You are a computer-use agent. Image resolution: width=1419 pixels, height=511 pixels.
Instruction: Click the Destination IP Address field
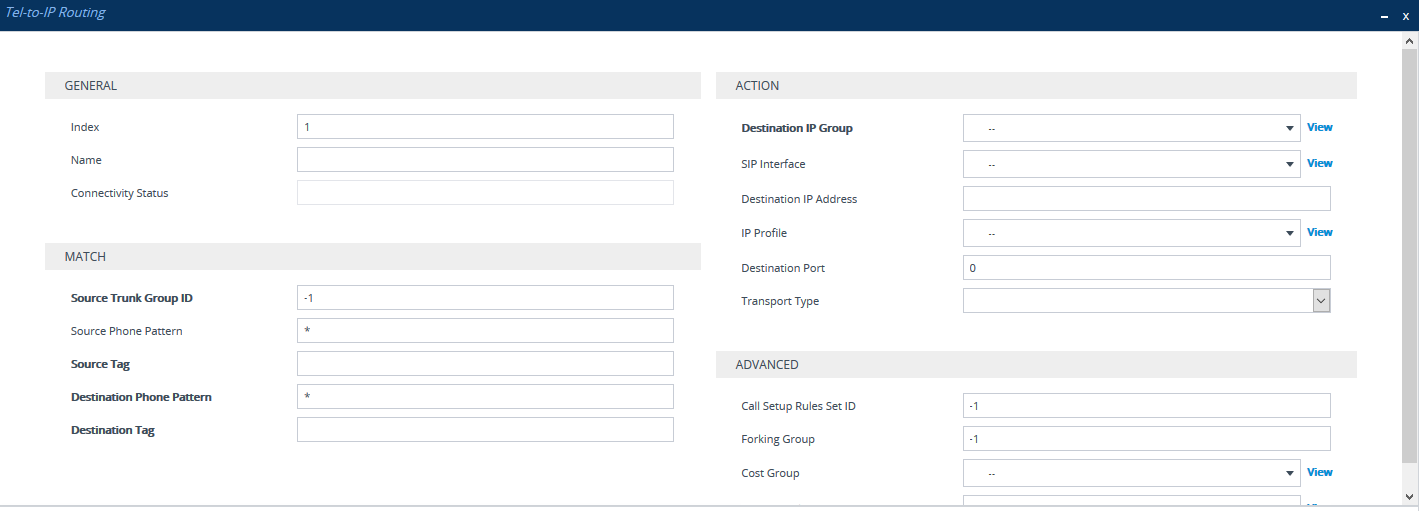(1146, 199)
